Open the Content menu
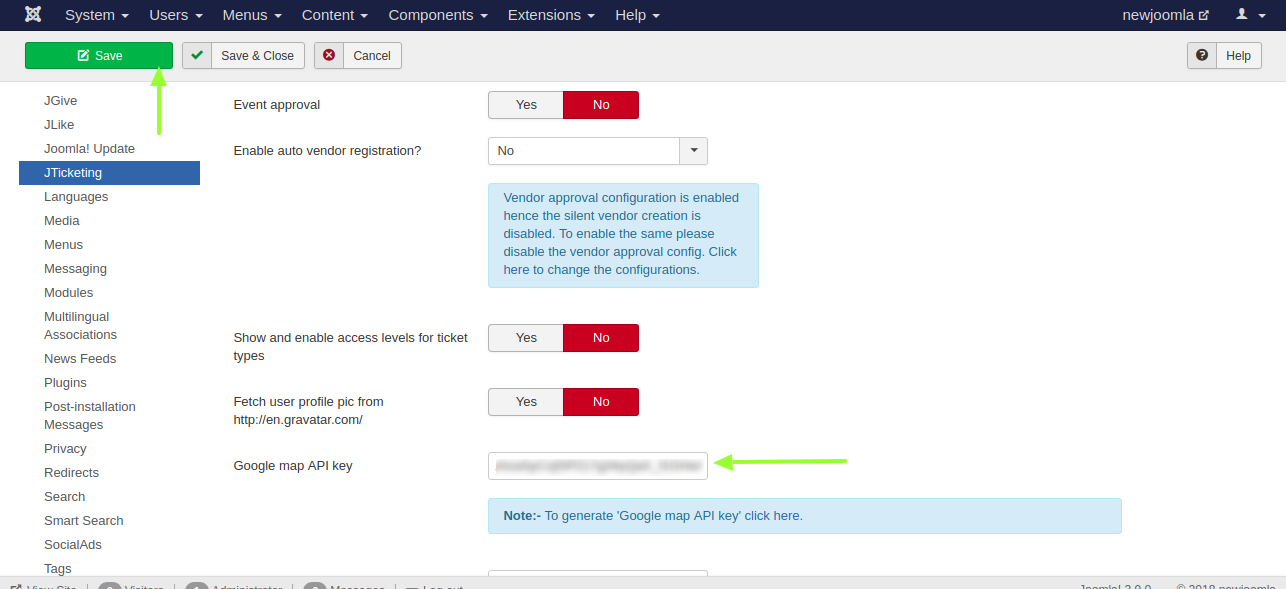The height and width of the screenshot is (589, 1286). click(335, 15)
